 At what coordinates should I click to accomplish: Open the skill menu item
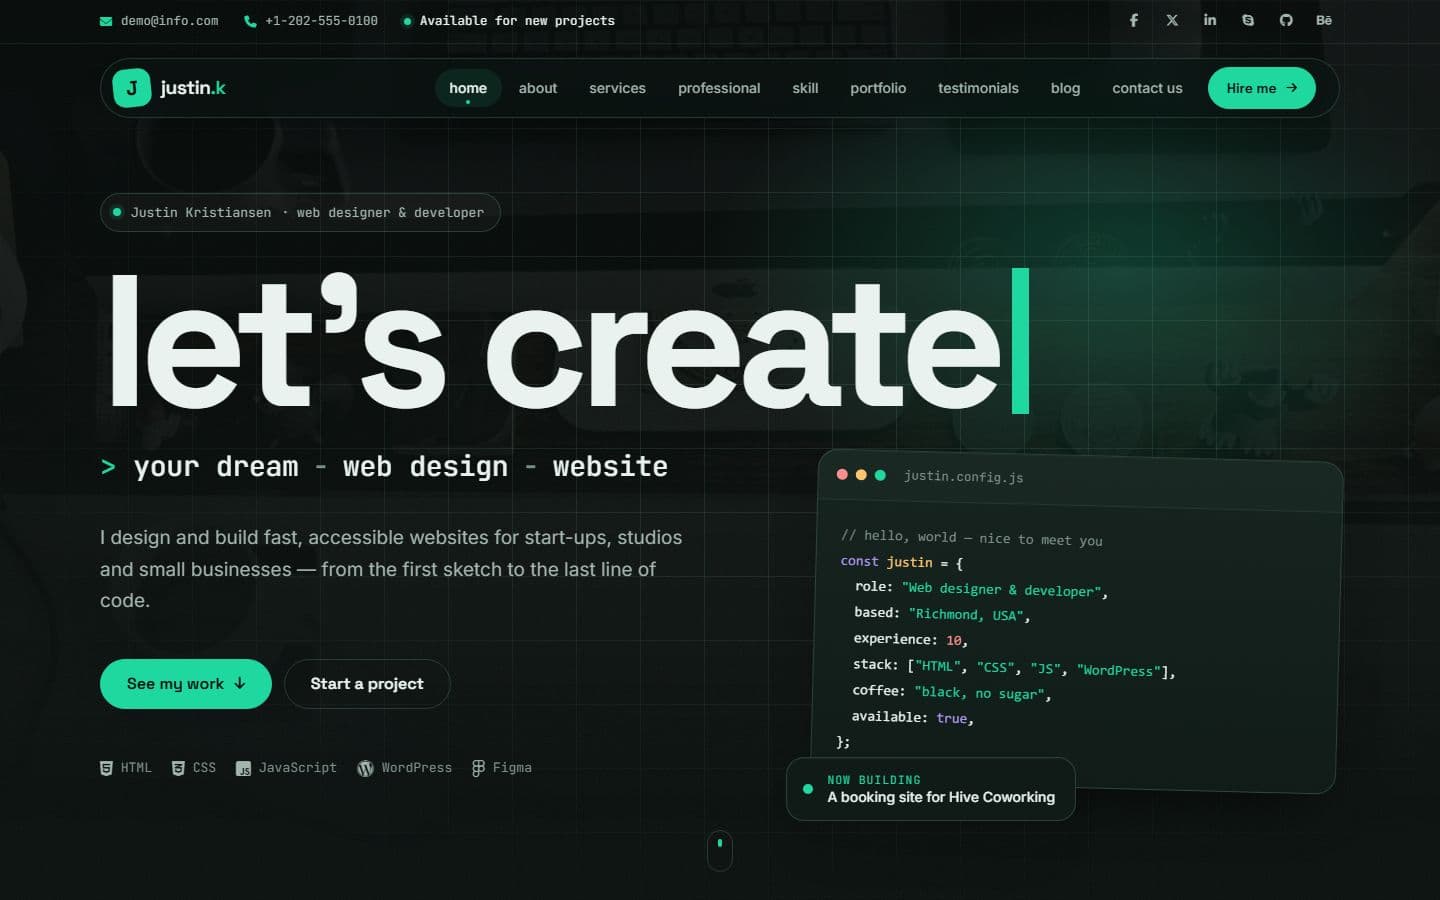pyautogui.click(x=805, y=88)
